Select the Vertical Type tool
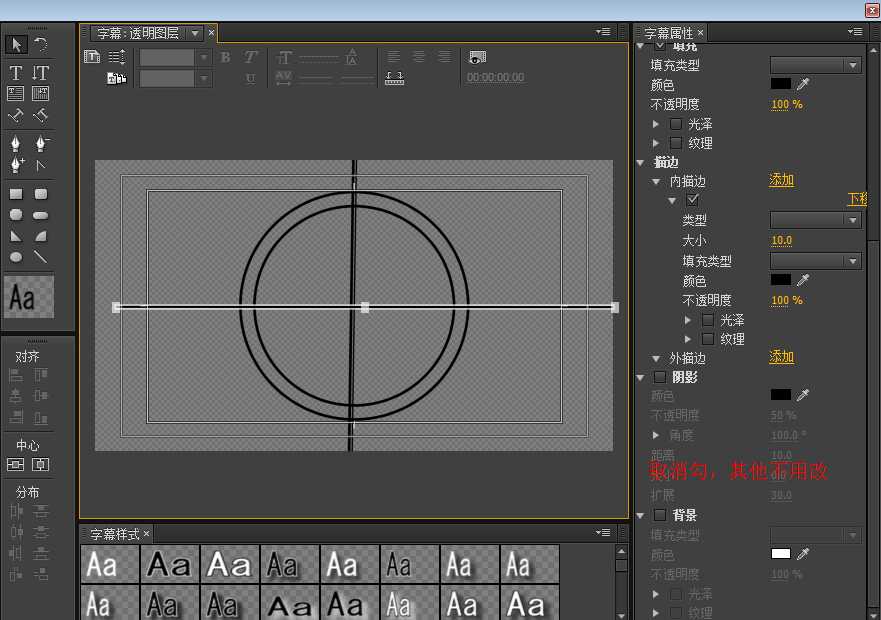This screenshot has width=881, height=620. pyautogui.click(x=40, y=73)
